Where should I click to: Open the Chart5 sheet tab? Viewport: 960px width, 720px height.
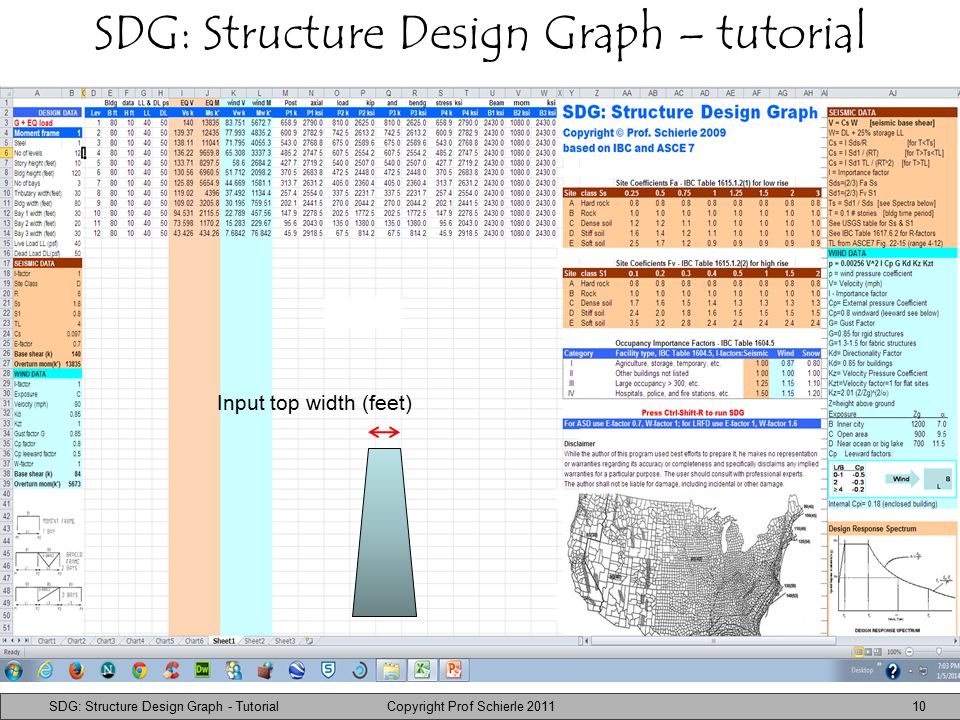[164, 641]
